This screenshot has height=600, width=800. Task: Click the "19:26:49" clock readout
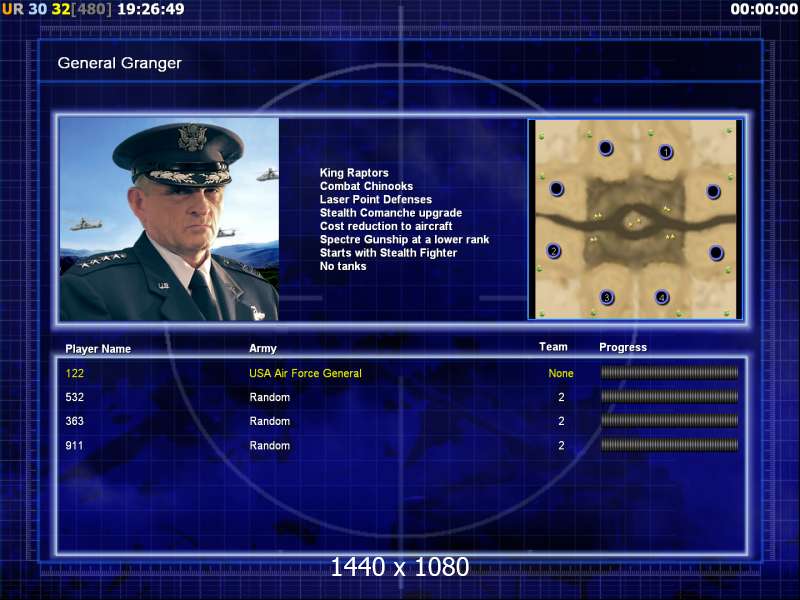tap(151, 9)
